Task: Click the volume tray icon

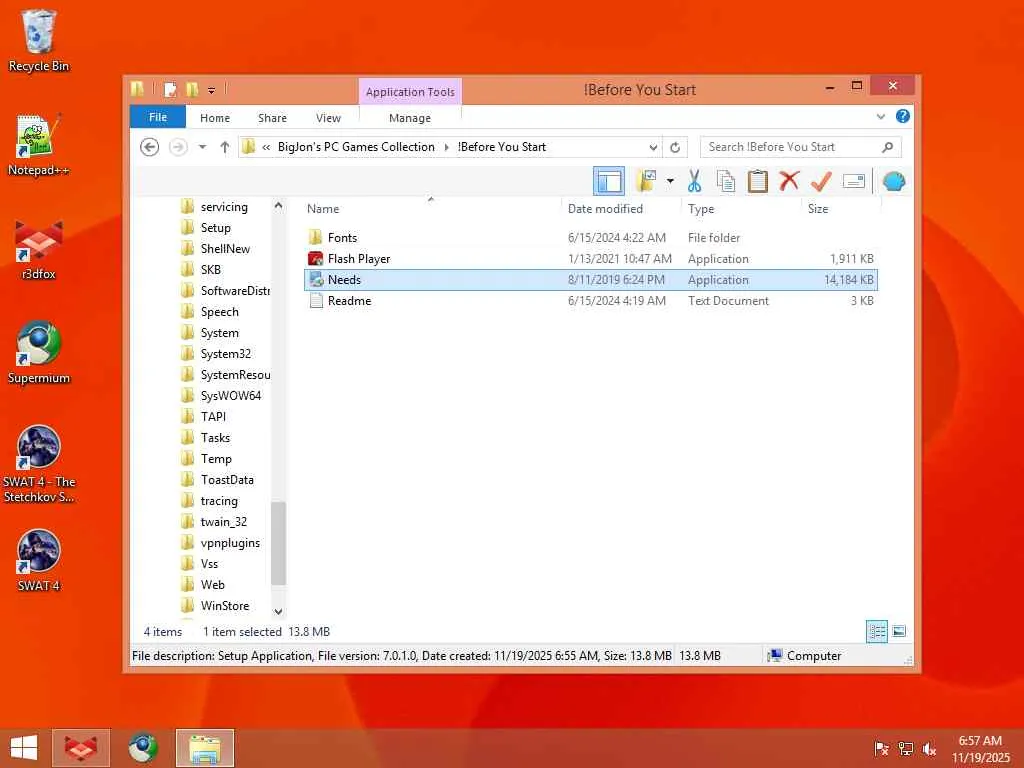Action: (929, 749)
